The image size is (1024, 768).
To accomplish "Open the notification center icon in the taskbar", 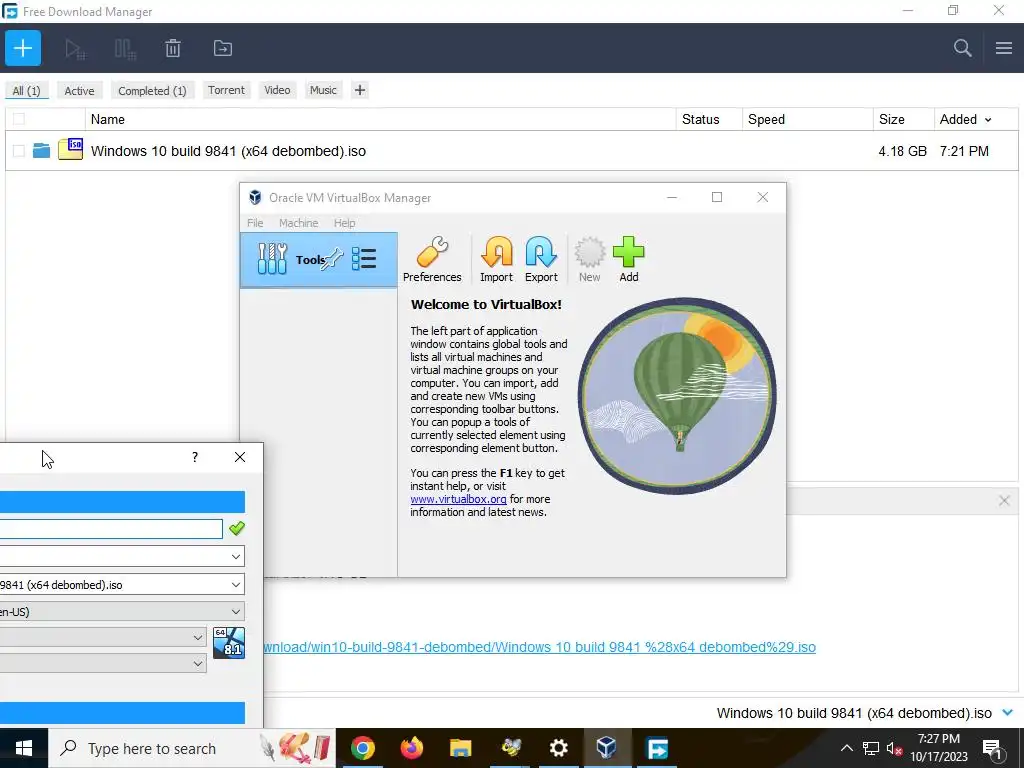I will [x=992, y=749].
